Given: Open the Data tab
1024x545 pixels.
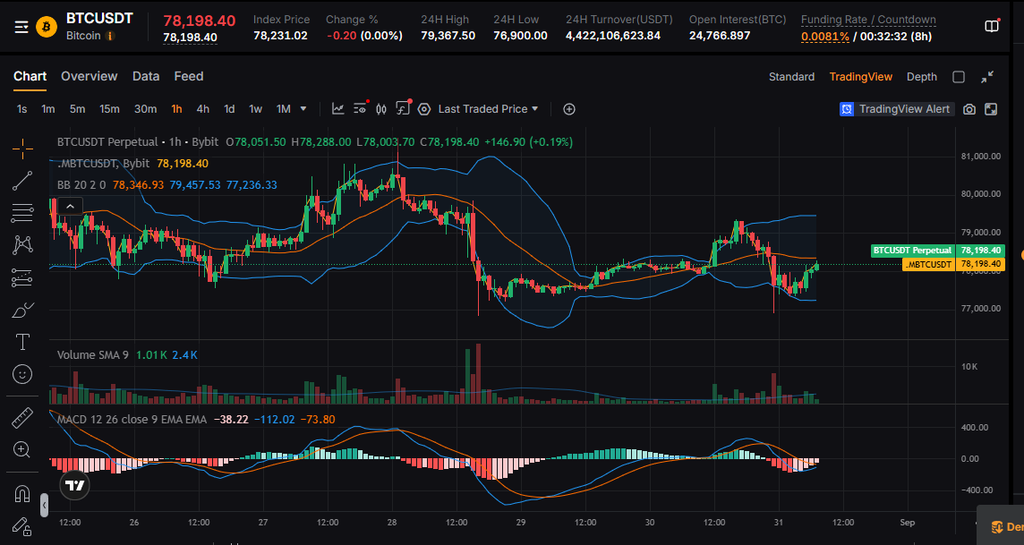Looking at the screenshot, I should (146, 76).
